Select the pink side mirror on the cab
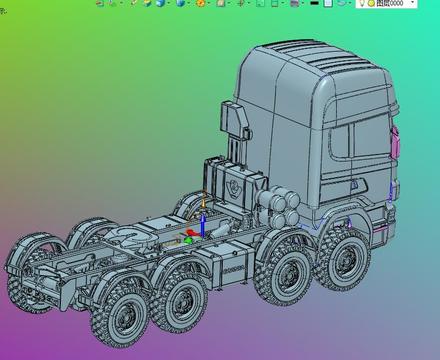 [x=395, y=143]
